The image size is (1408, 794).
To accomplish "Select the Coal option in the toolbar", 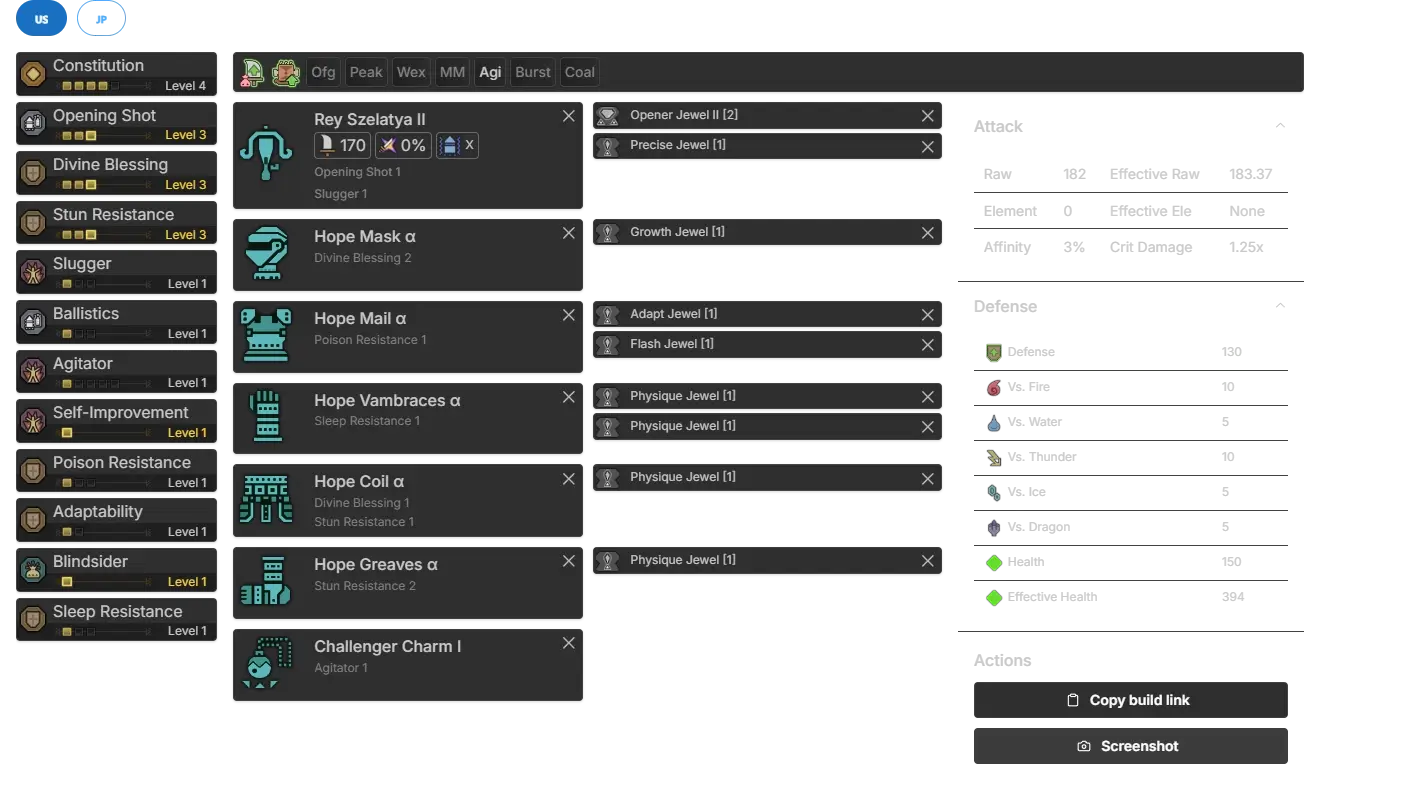I will click(579, 72).
